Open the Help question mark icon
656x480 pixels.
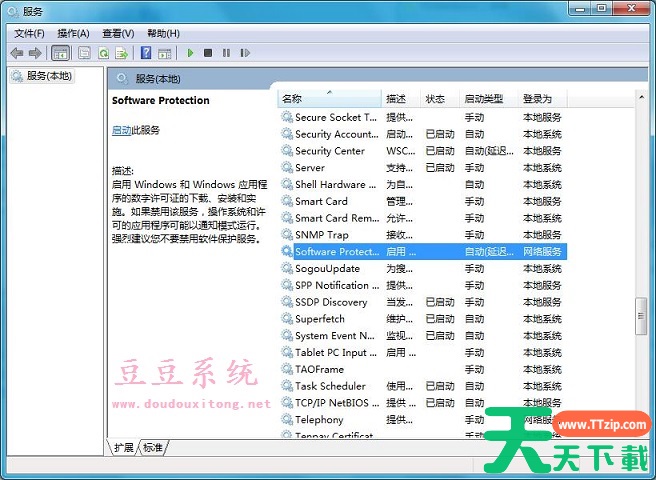(x=146, y=53)
